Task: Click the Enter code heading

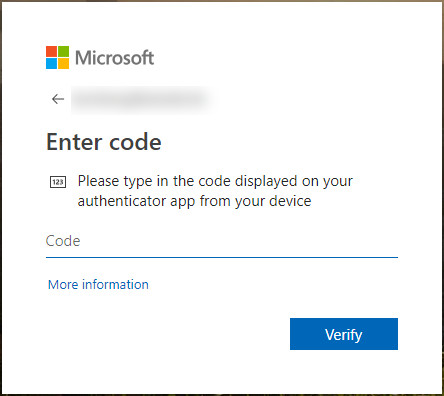Action: coord(104,142)
